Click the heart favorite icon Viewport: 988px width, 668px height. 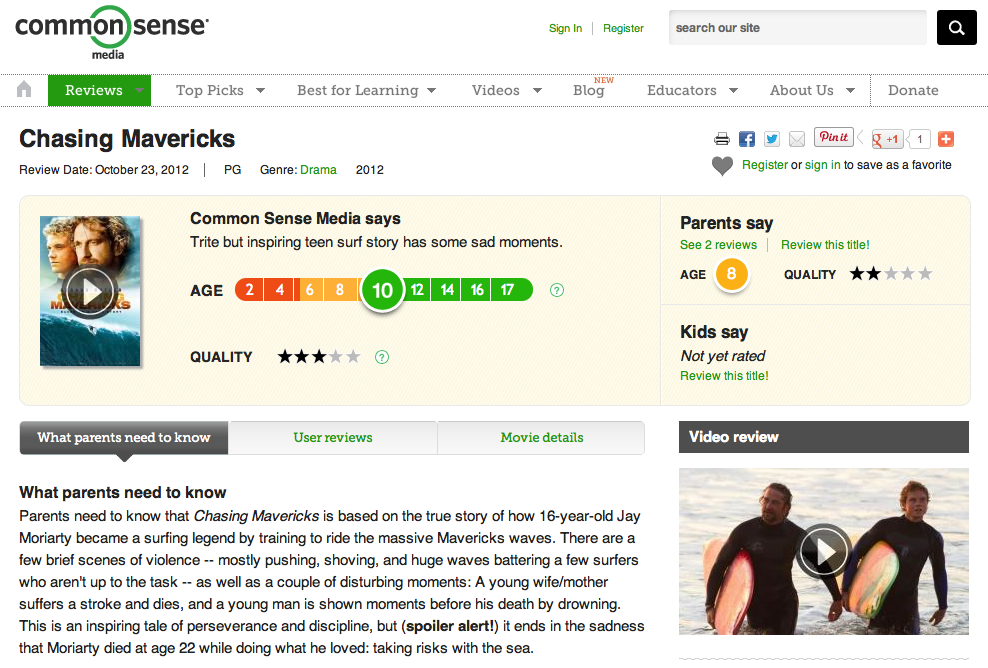[x=722, y=166]
